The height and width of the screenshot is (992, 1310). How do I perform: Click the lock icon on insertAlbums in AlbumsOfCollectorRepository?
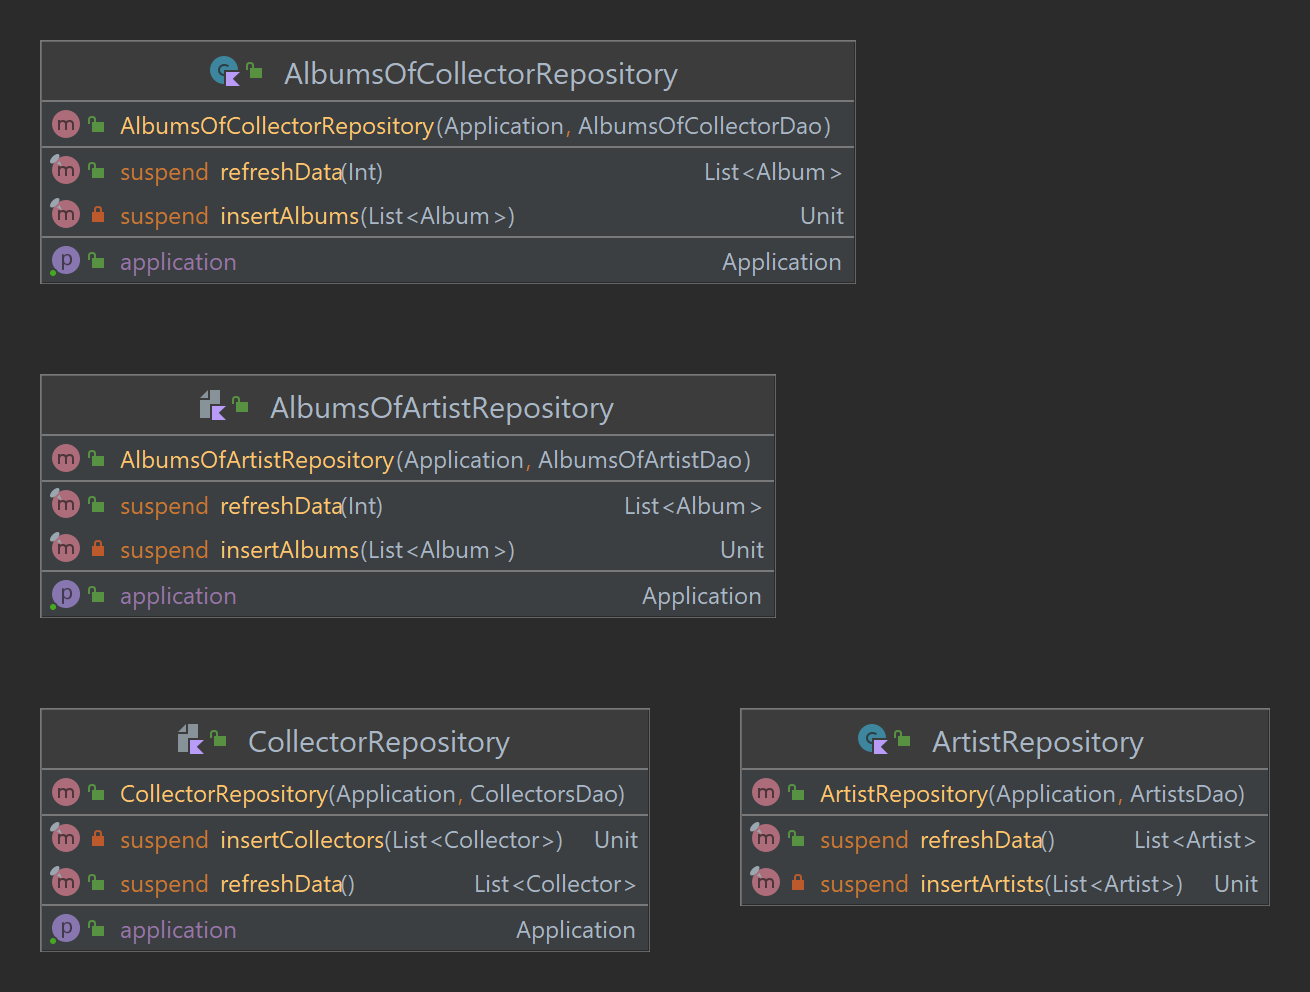coord(98,214)
